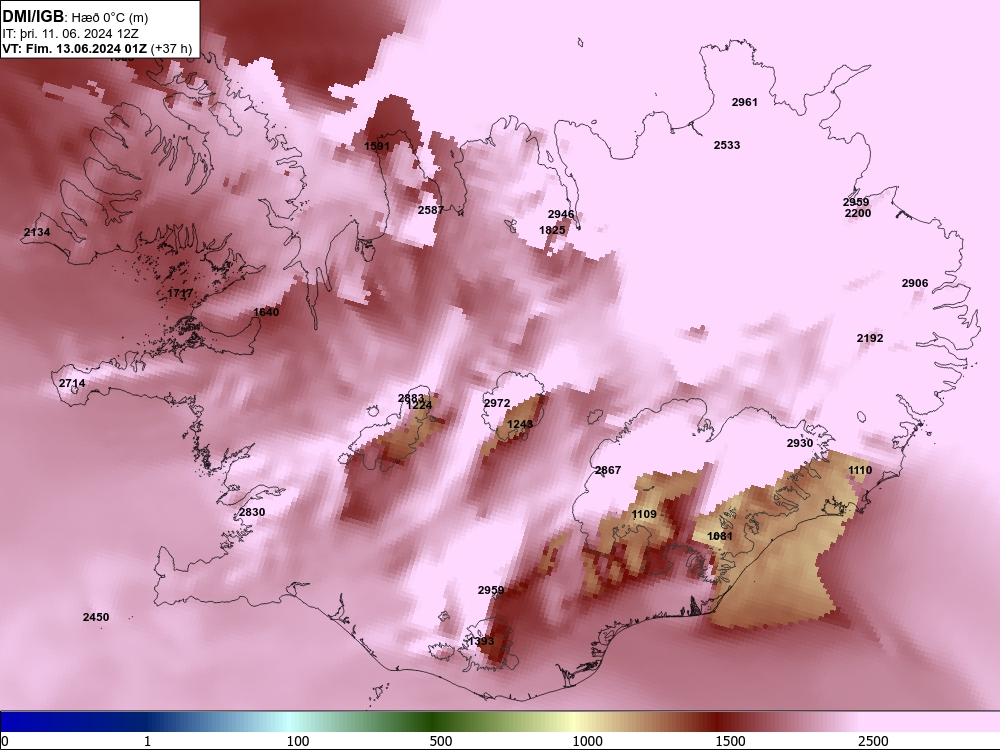Click the map value 2533

coord(727,145)
